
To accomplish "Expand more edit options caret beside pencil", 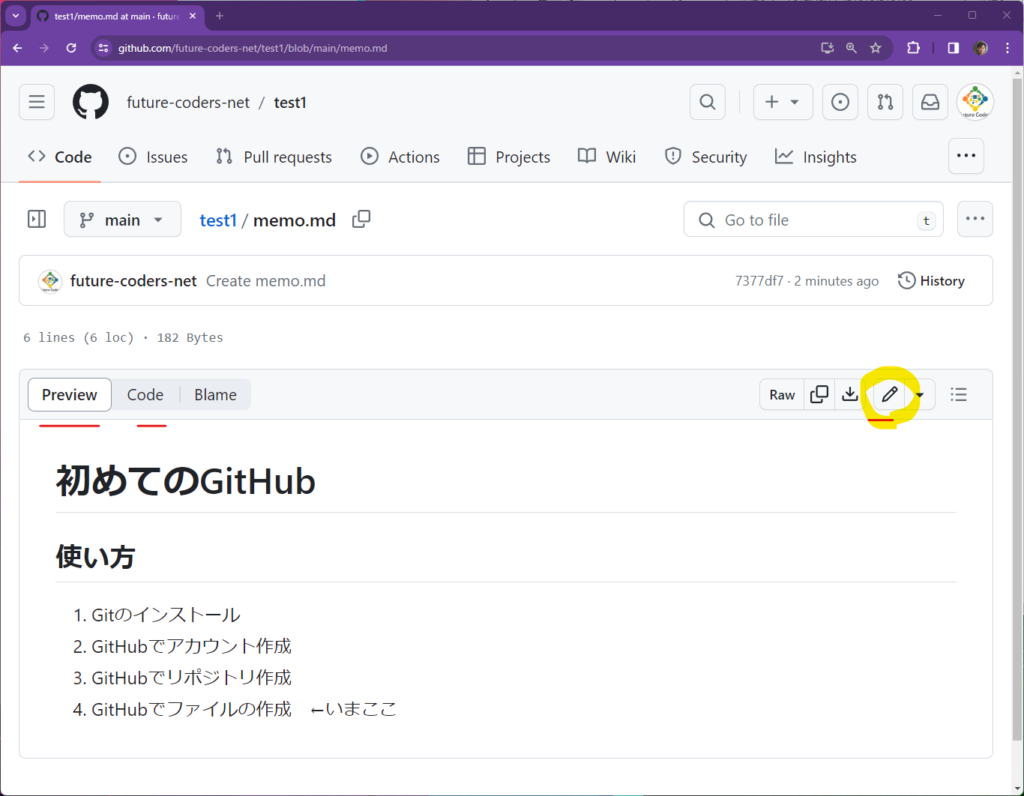I will 920,394.
